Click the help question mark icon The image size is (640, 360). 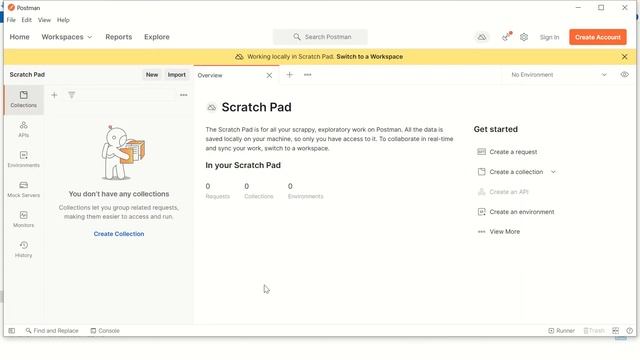pyautogui.click(x=629, y=331)
